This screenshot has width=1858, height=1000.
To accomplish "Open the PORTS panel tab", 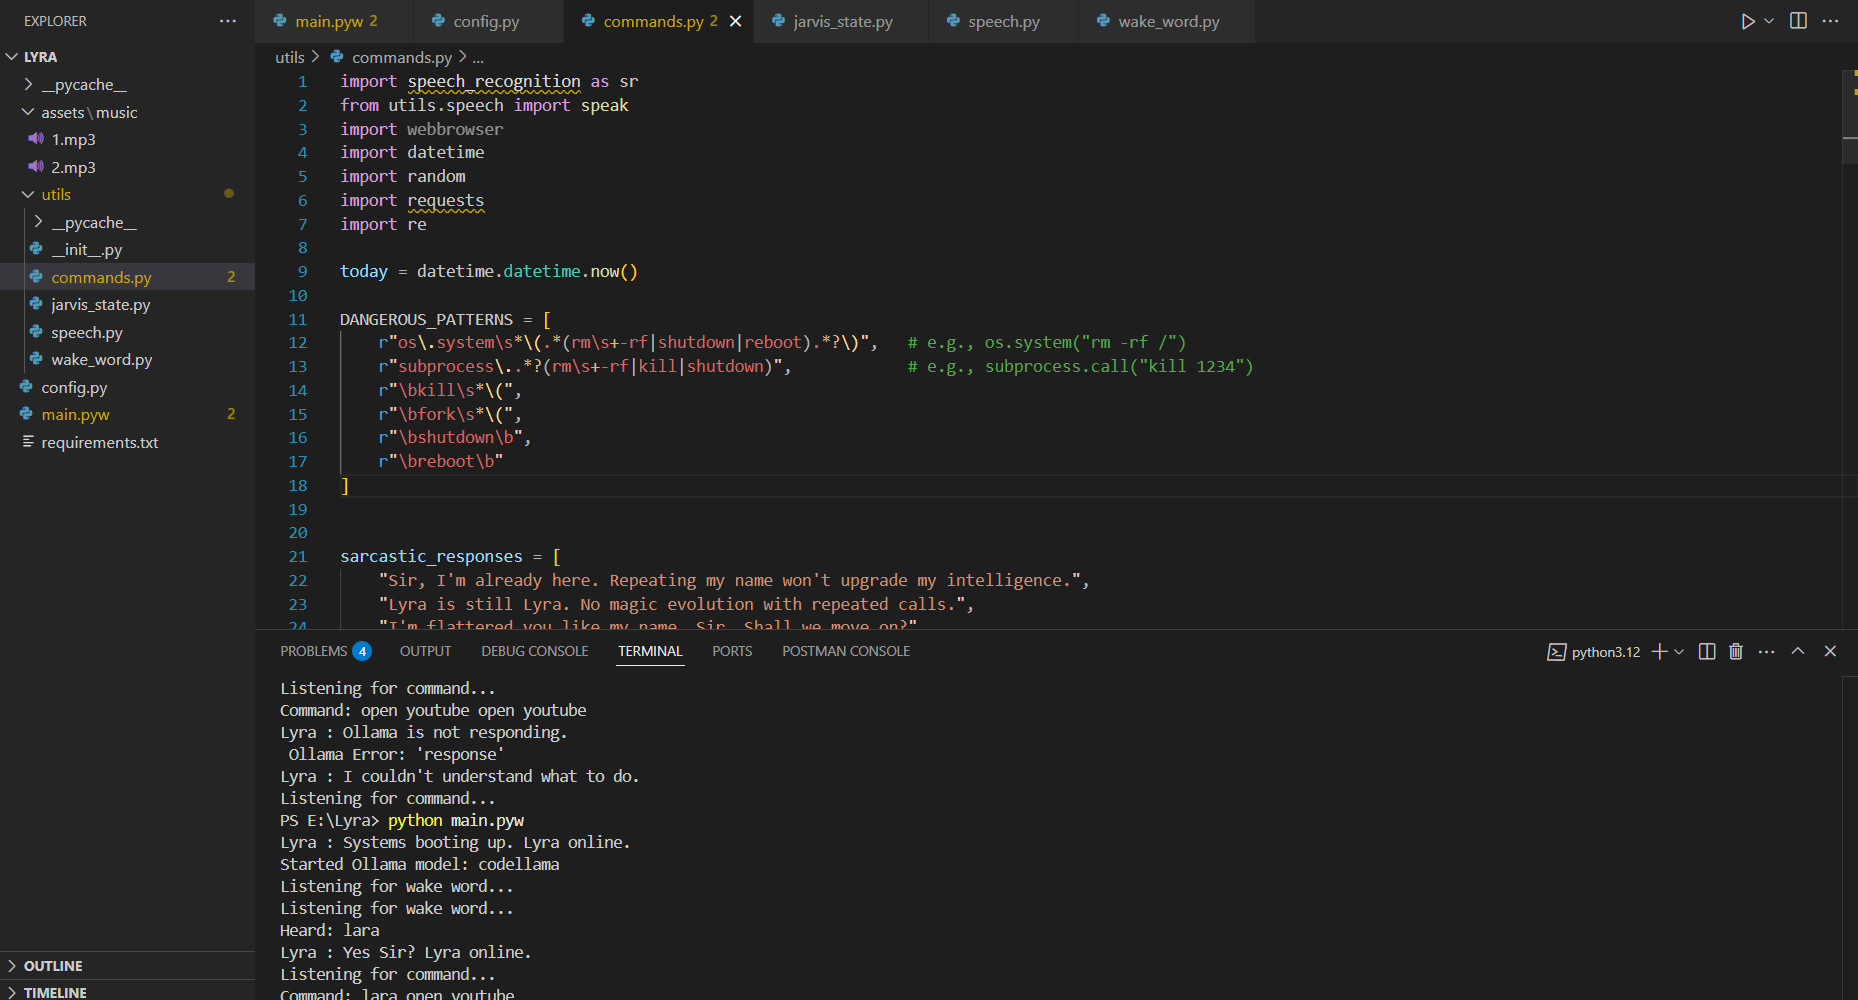I will point(732,651).
